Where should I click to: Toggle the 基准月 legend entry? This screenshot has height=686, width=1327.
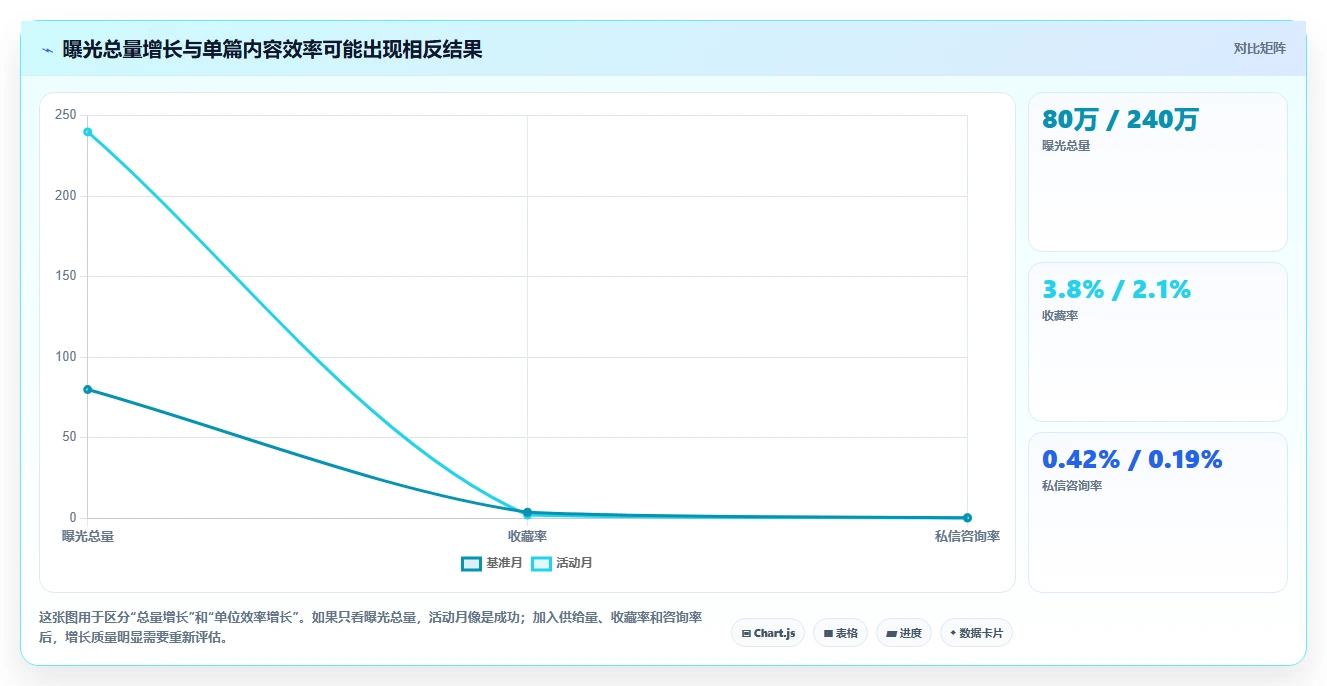(x=492, y=563)
